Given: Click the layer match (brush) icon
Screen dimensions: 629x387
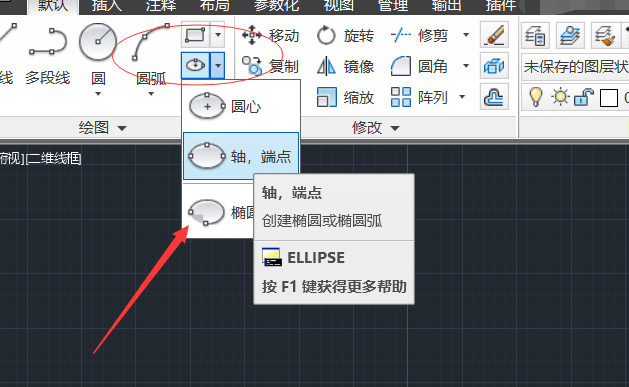Looking at the screenshot, I should coord(605,35).
